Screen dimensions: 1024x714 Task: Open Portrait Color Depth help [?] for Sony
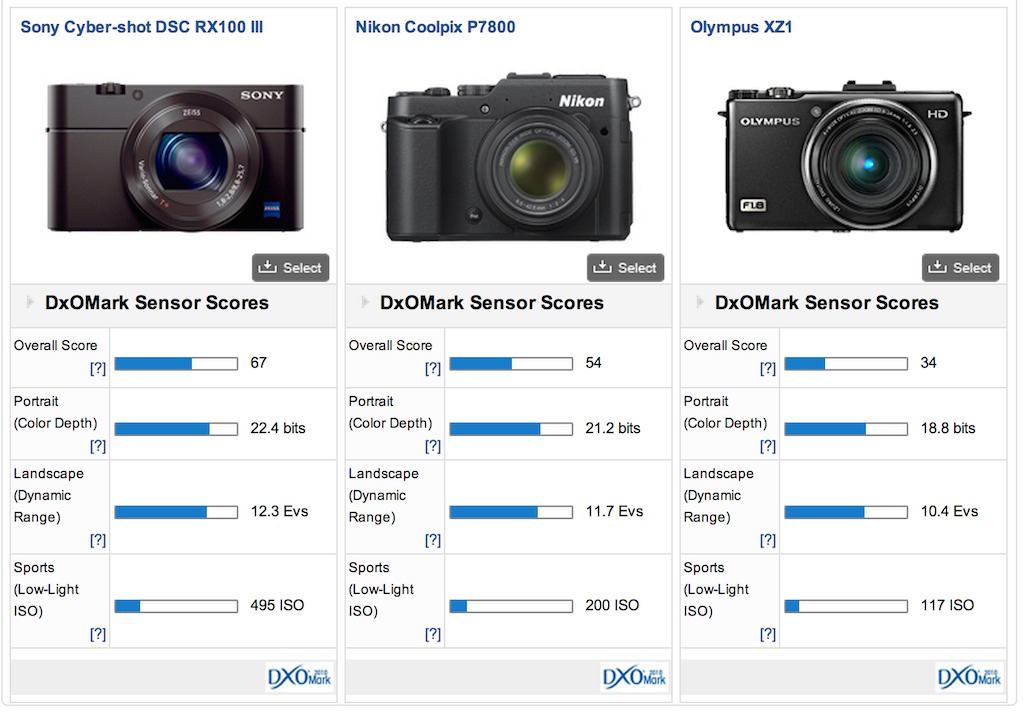[97, 446]
